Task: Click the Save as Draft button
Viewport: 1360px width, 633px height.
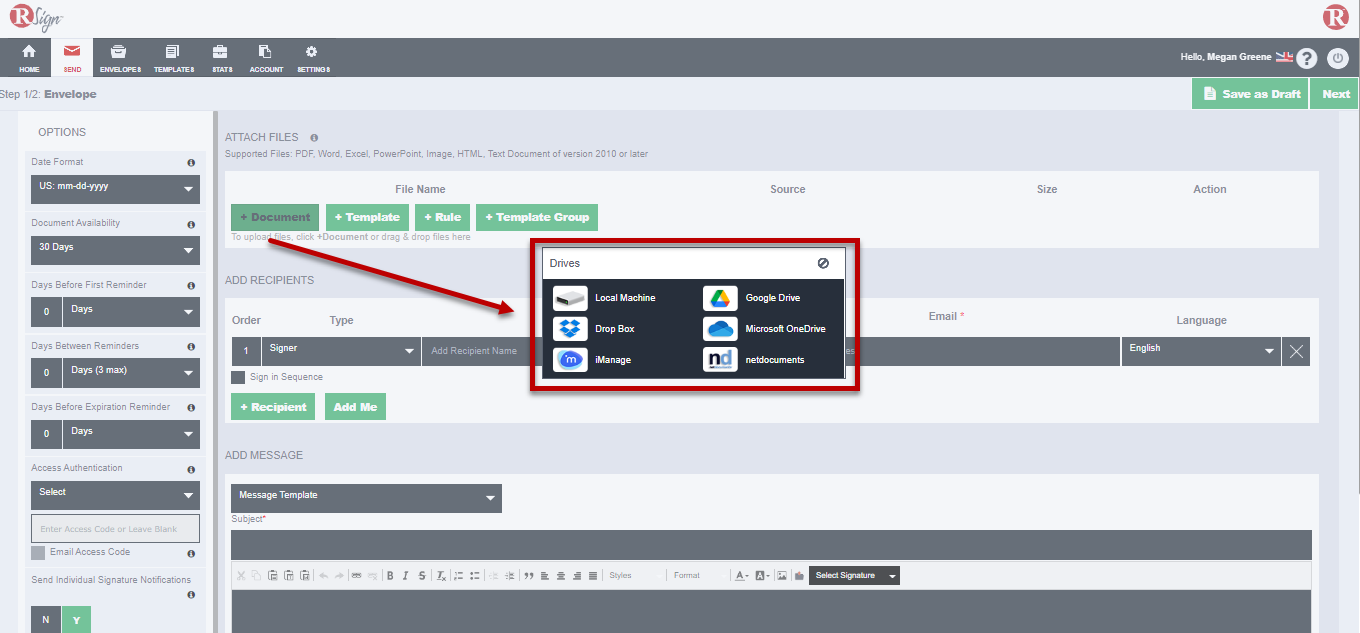Action: 1250,93
